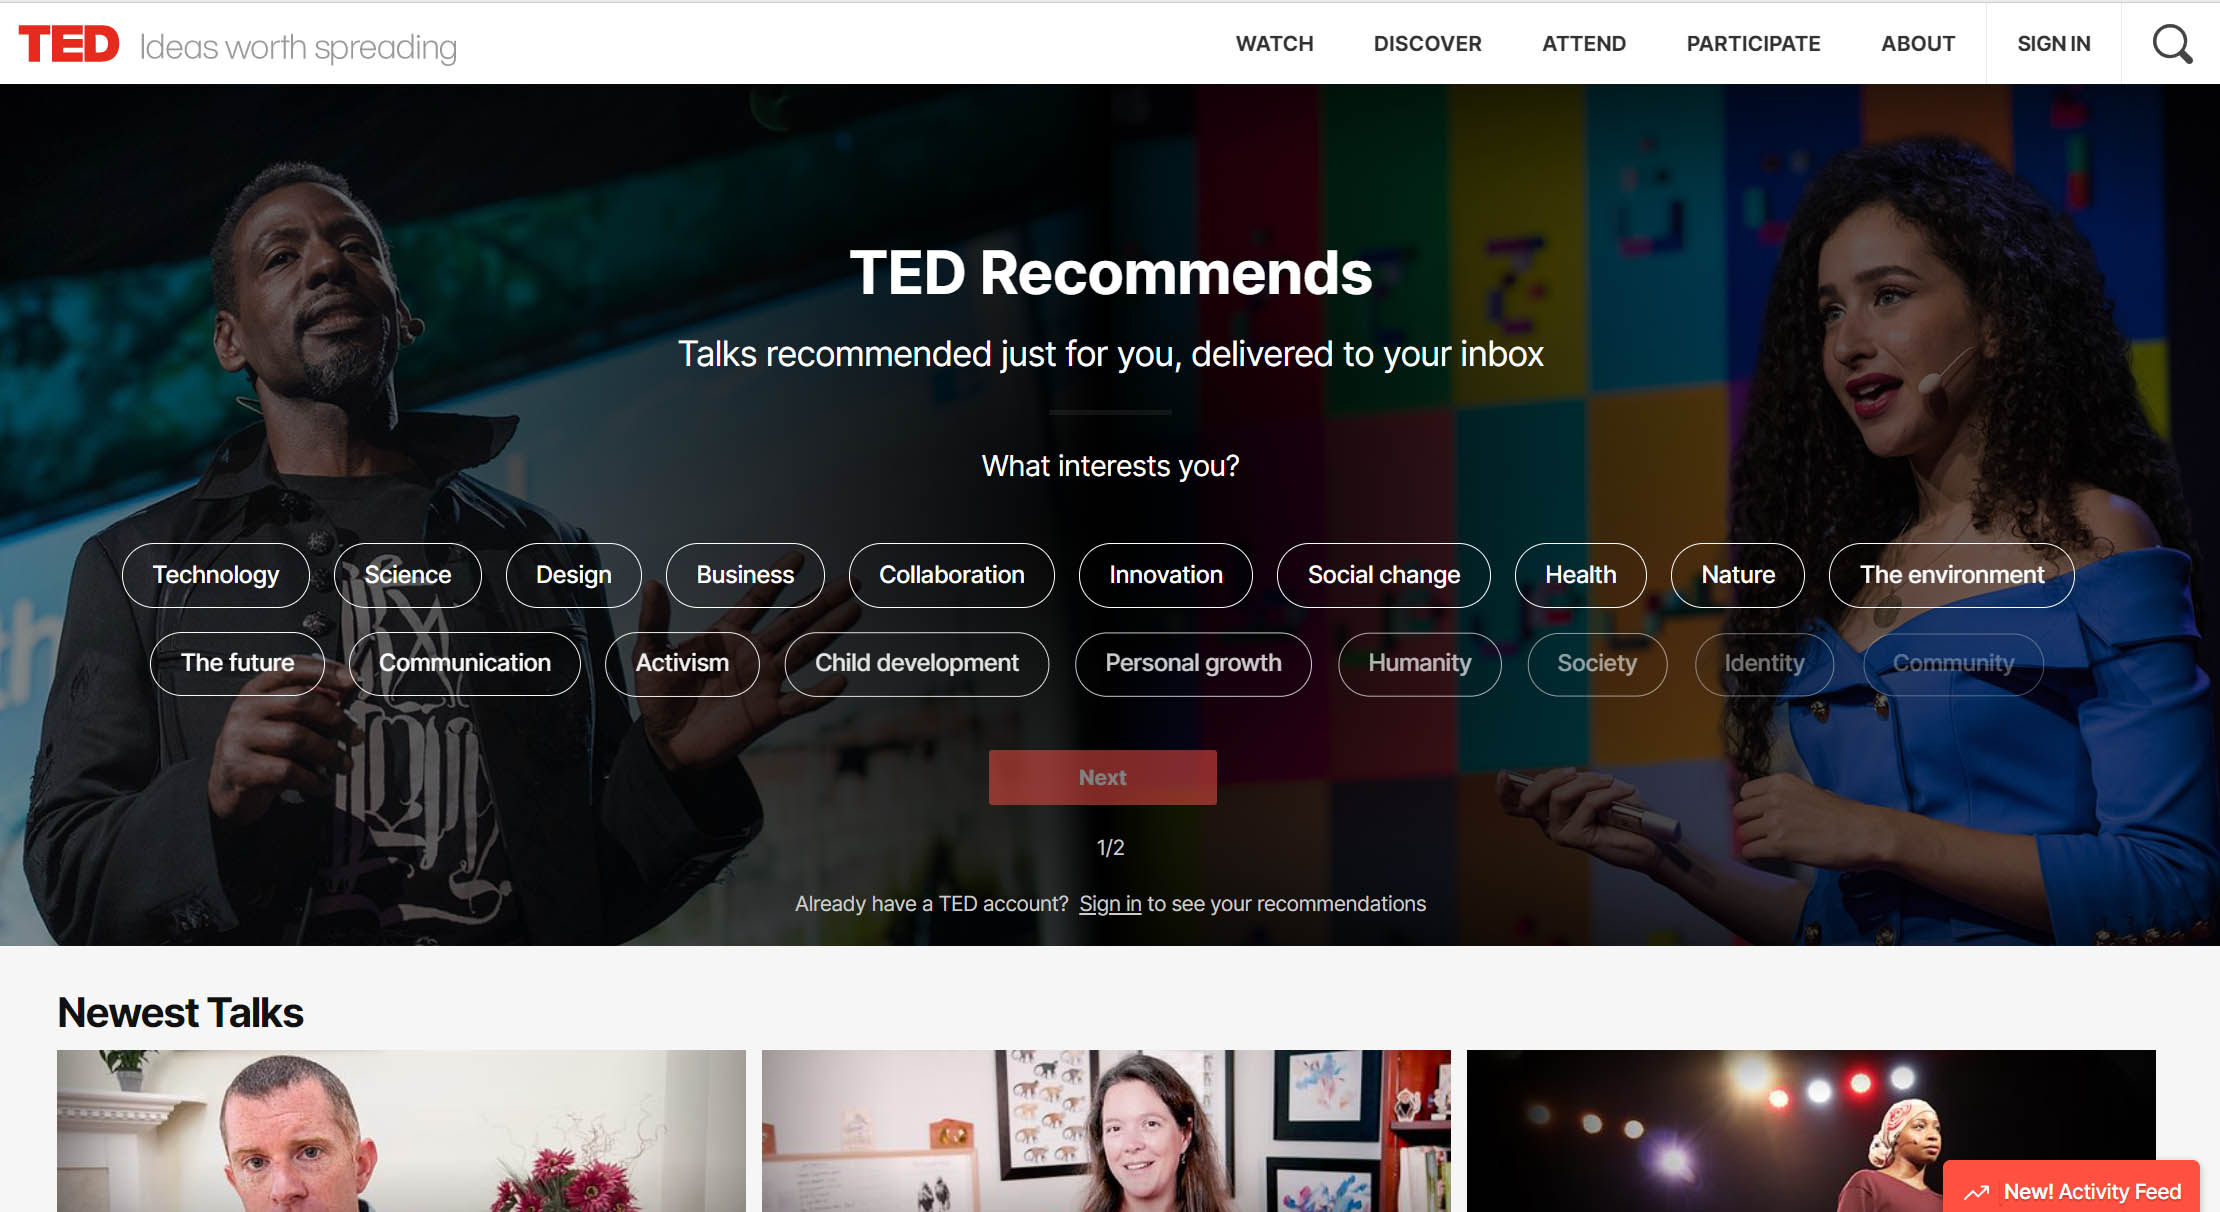Open the WATCH navigation menu
The width and height of the screenshot is (2220, 1212).
point(1274,44)
